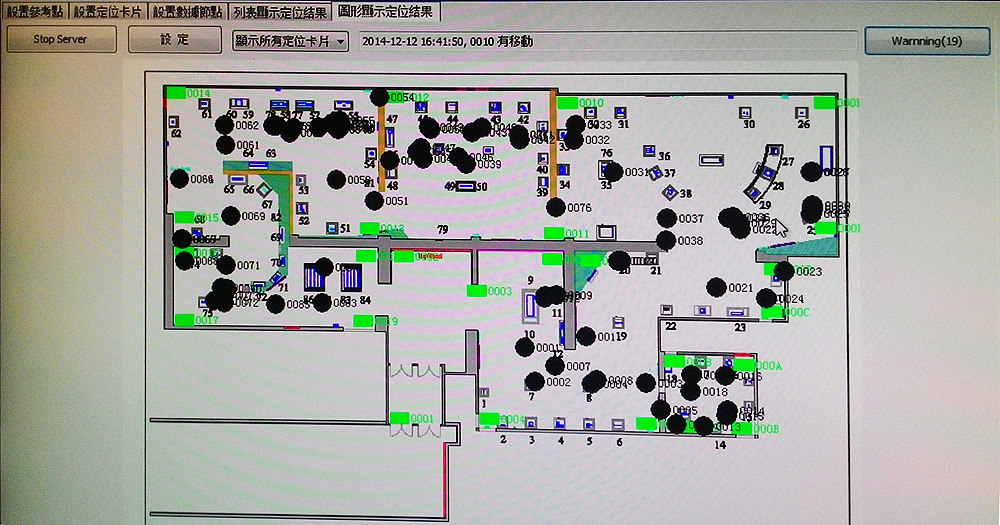Select green reference point 0014
This screenshot has height=525, width=1000.
(176, 93)
